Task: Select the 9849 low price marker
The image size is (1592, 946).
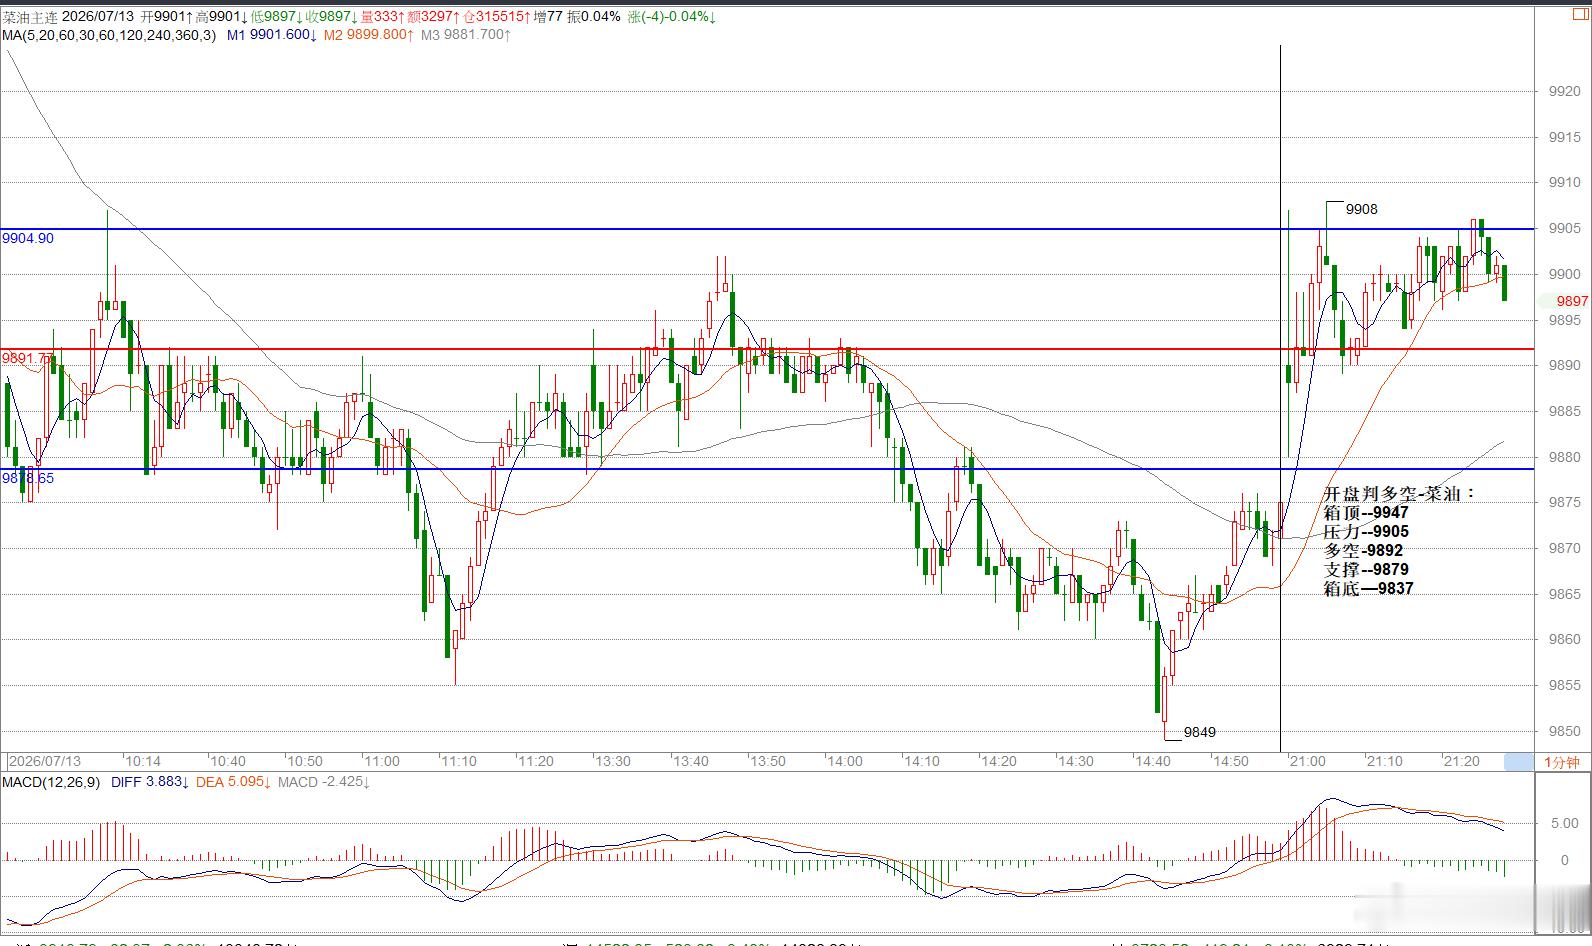Action: [x=1199, y=732]
